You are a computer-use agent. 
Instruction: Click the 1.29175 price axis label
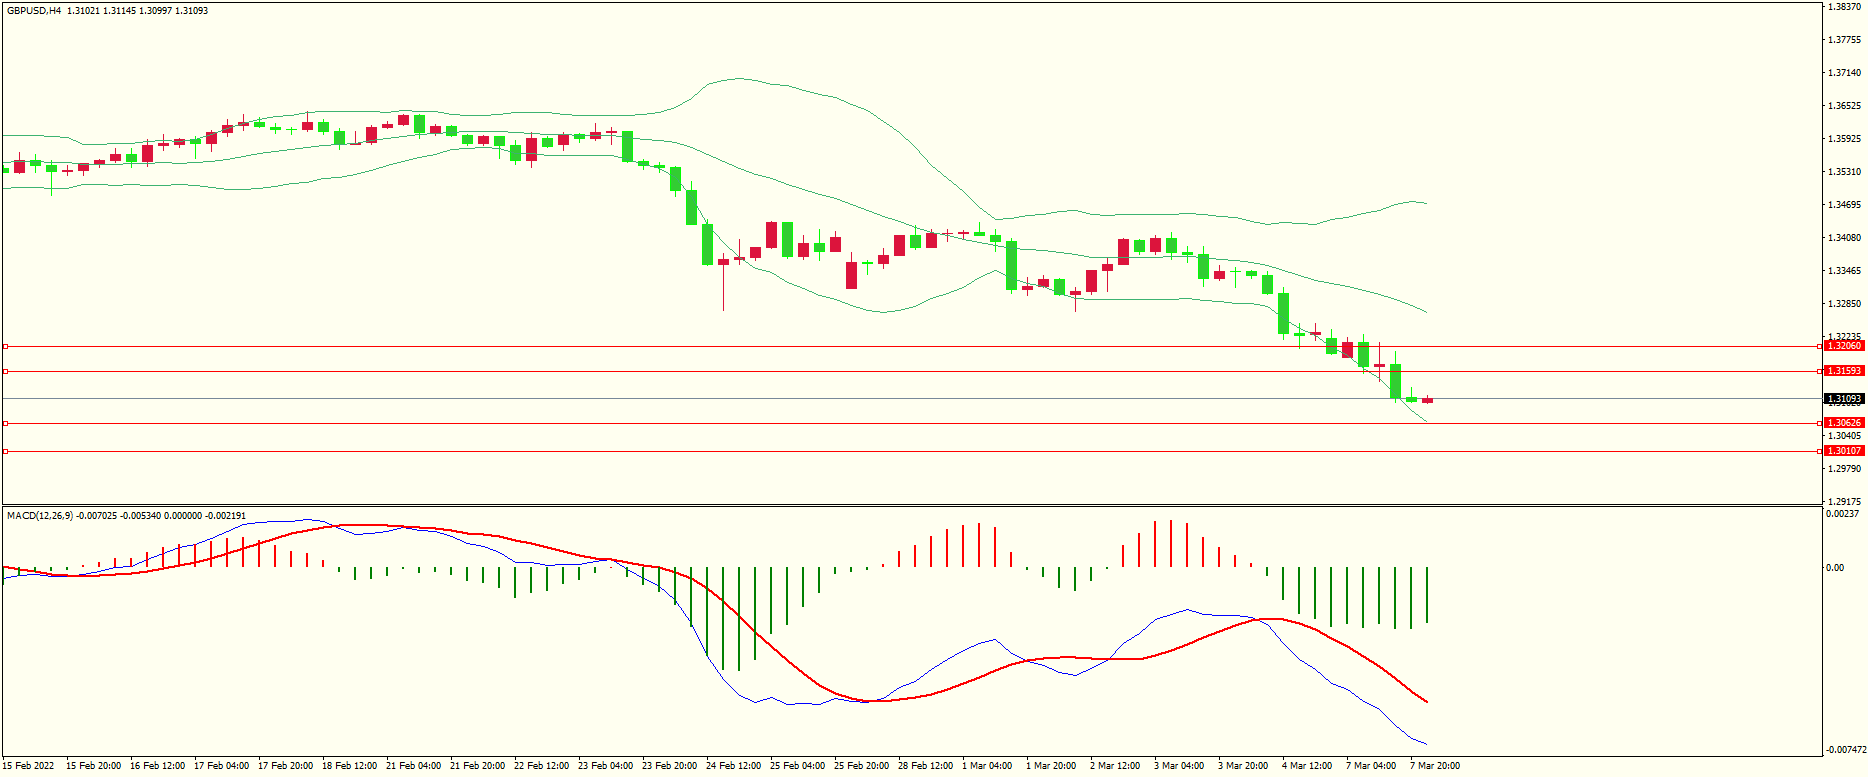coord(1844,502)
